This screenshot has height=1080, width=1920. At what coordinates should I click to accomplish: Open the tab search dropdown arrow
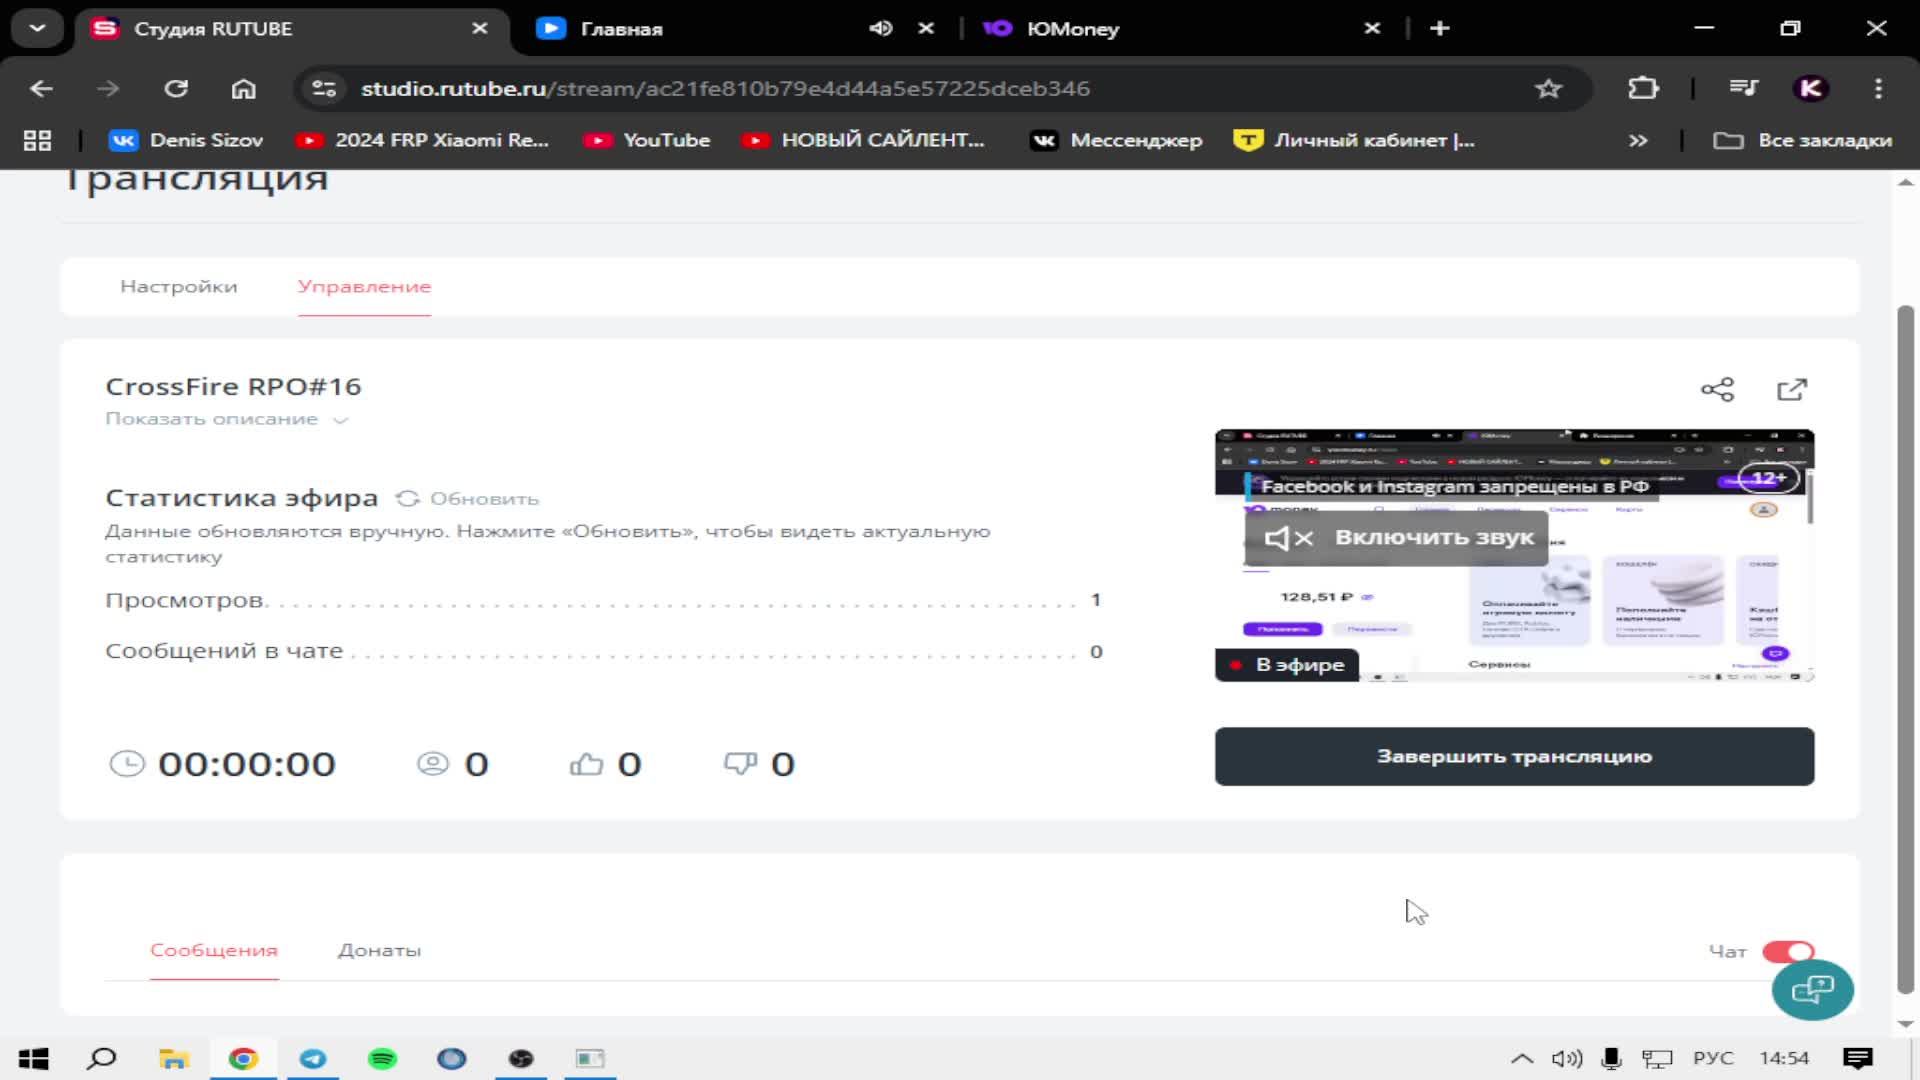37,28
